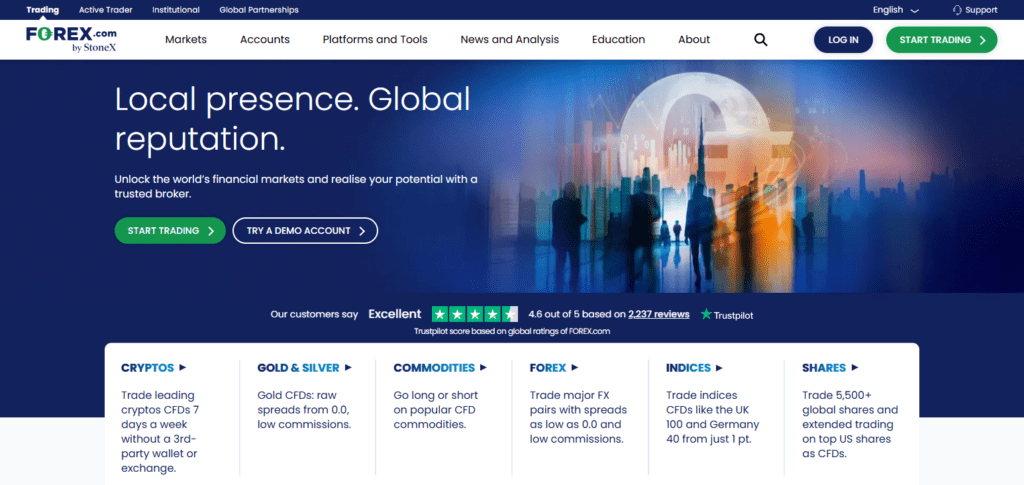
Task: Click the green Trustpilot rating stars
Action: pyautogui.click(x=475, y=315)
